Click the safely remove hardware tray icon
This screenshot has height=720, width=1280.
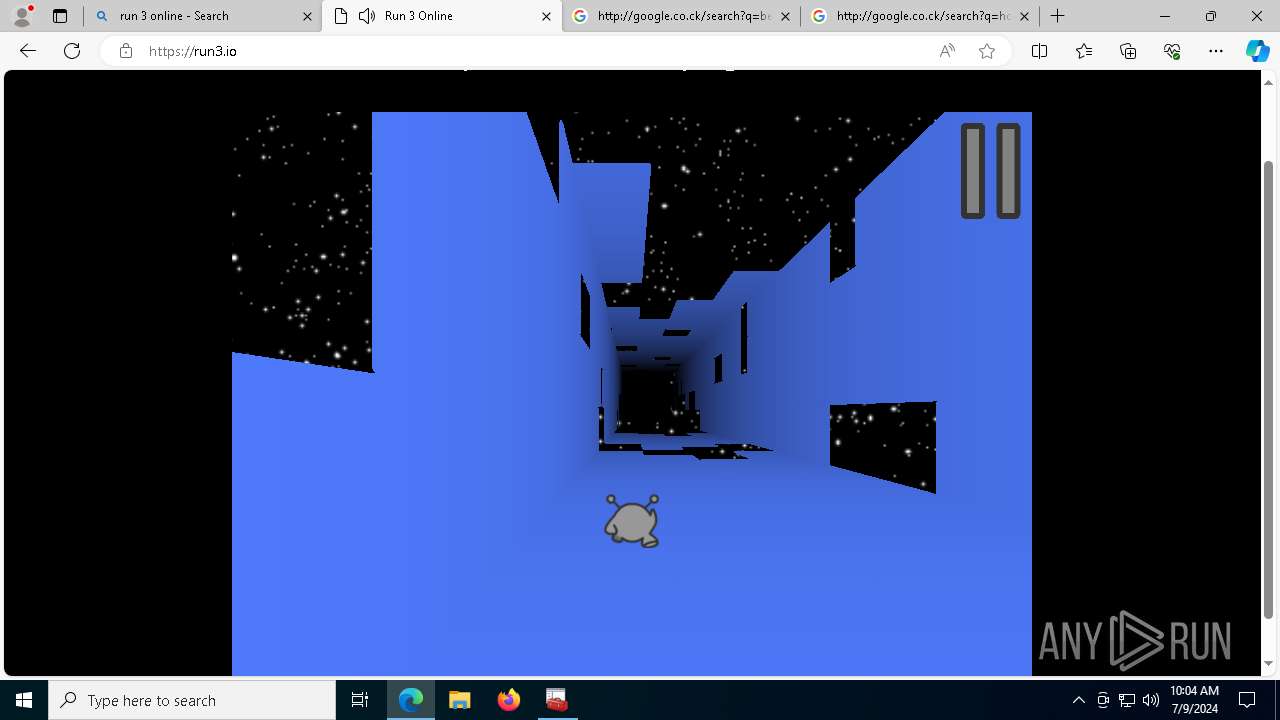coord(1103,700)
